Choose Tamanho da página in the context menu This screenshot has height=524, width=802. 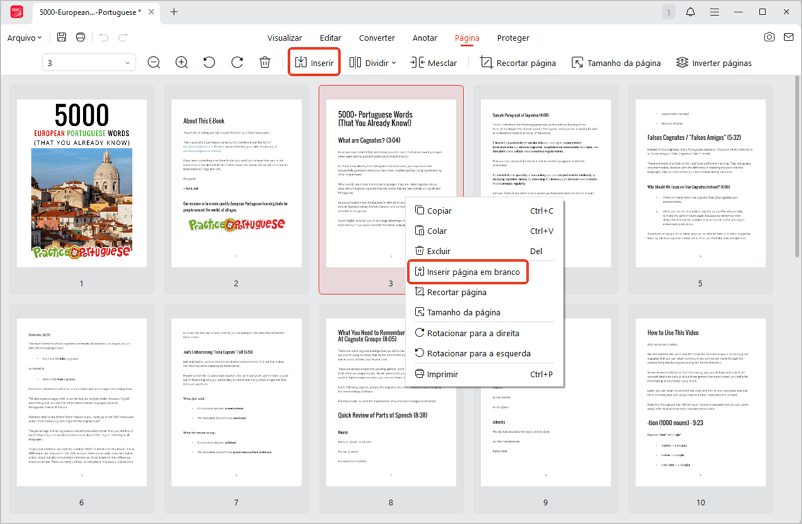click(x=484, y=312)
